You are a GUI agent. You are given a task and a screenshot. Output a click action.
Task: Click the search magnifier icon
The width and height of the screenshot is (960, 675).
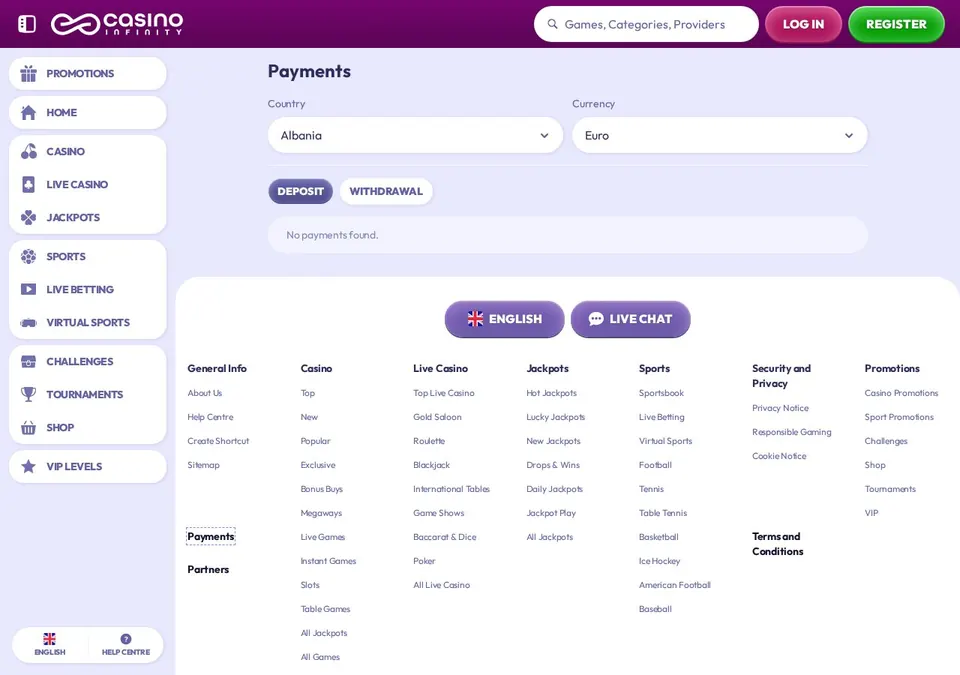pyautogui.click(x=552, y=24)
